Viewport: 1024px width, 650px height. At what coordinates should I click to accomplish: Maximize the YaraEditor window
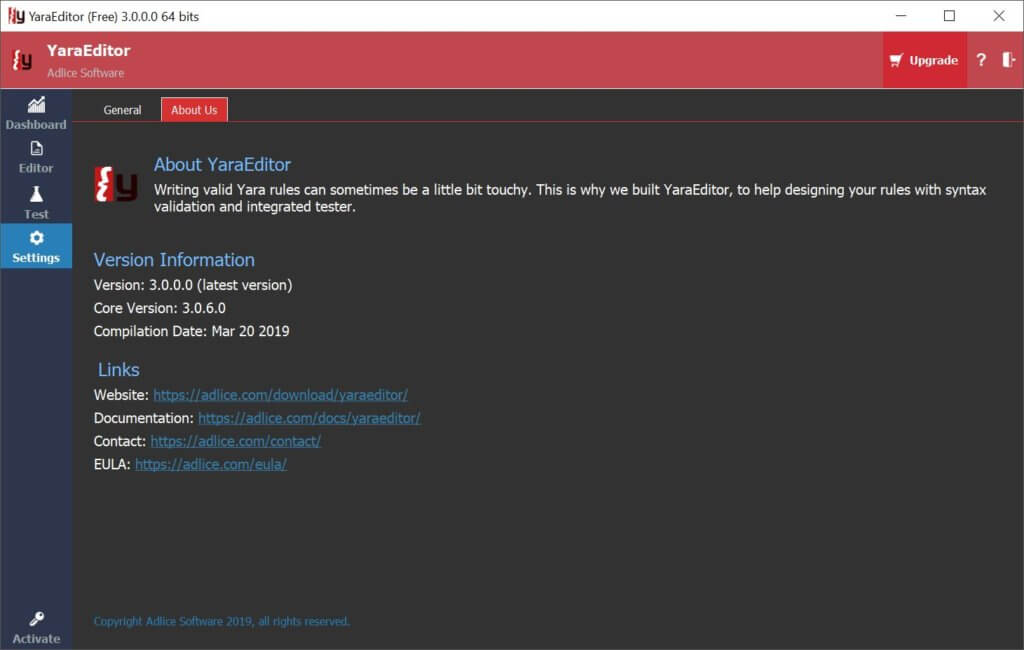(949, 16)
